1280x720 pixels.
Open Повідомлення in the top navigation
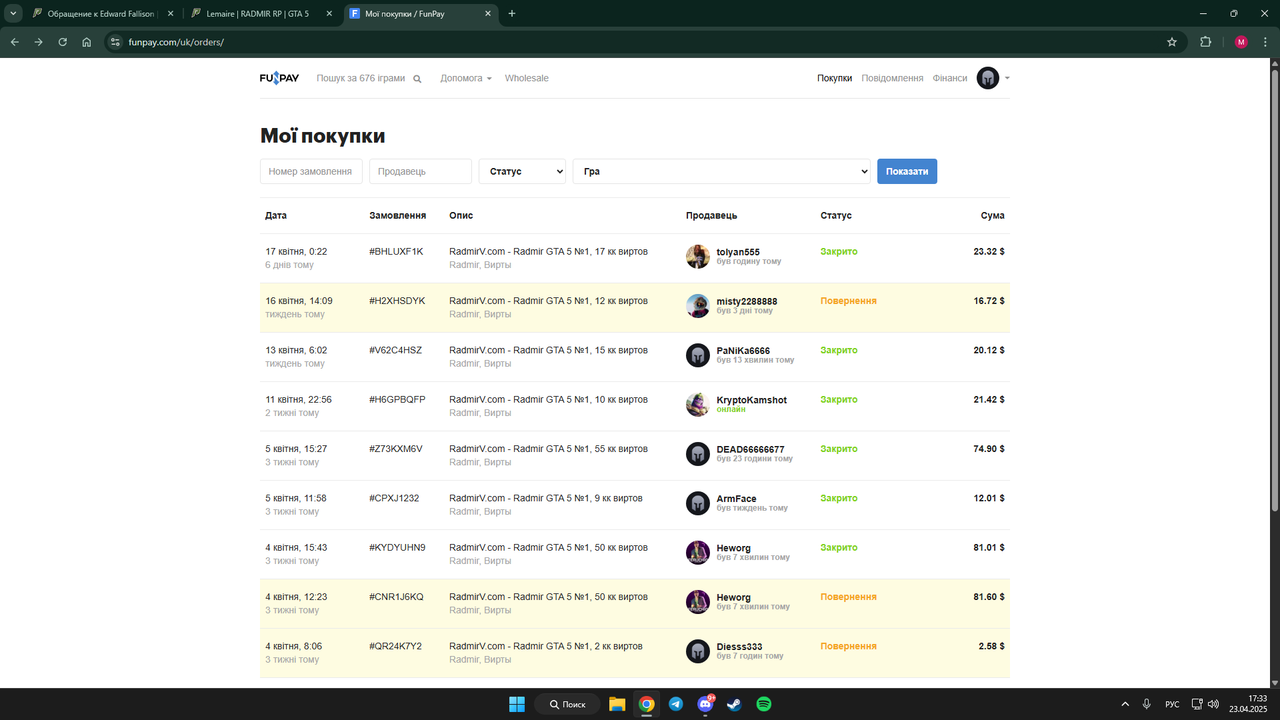click(892, 78)
